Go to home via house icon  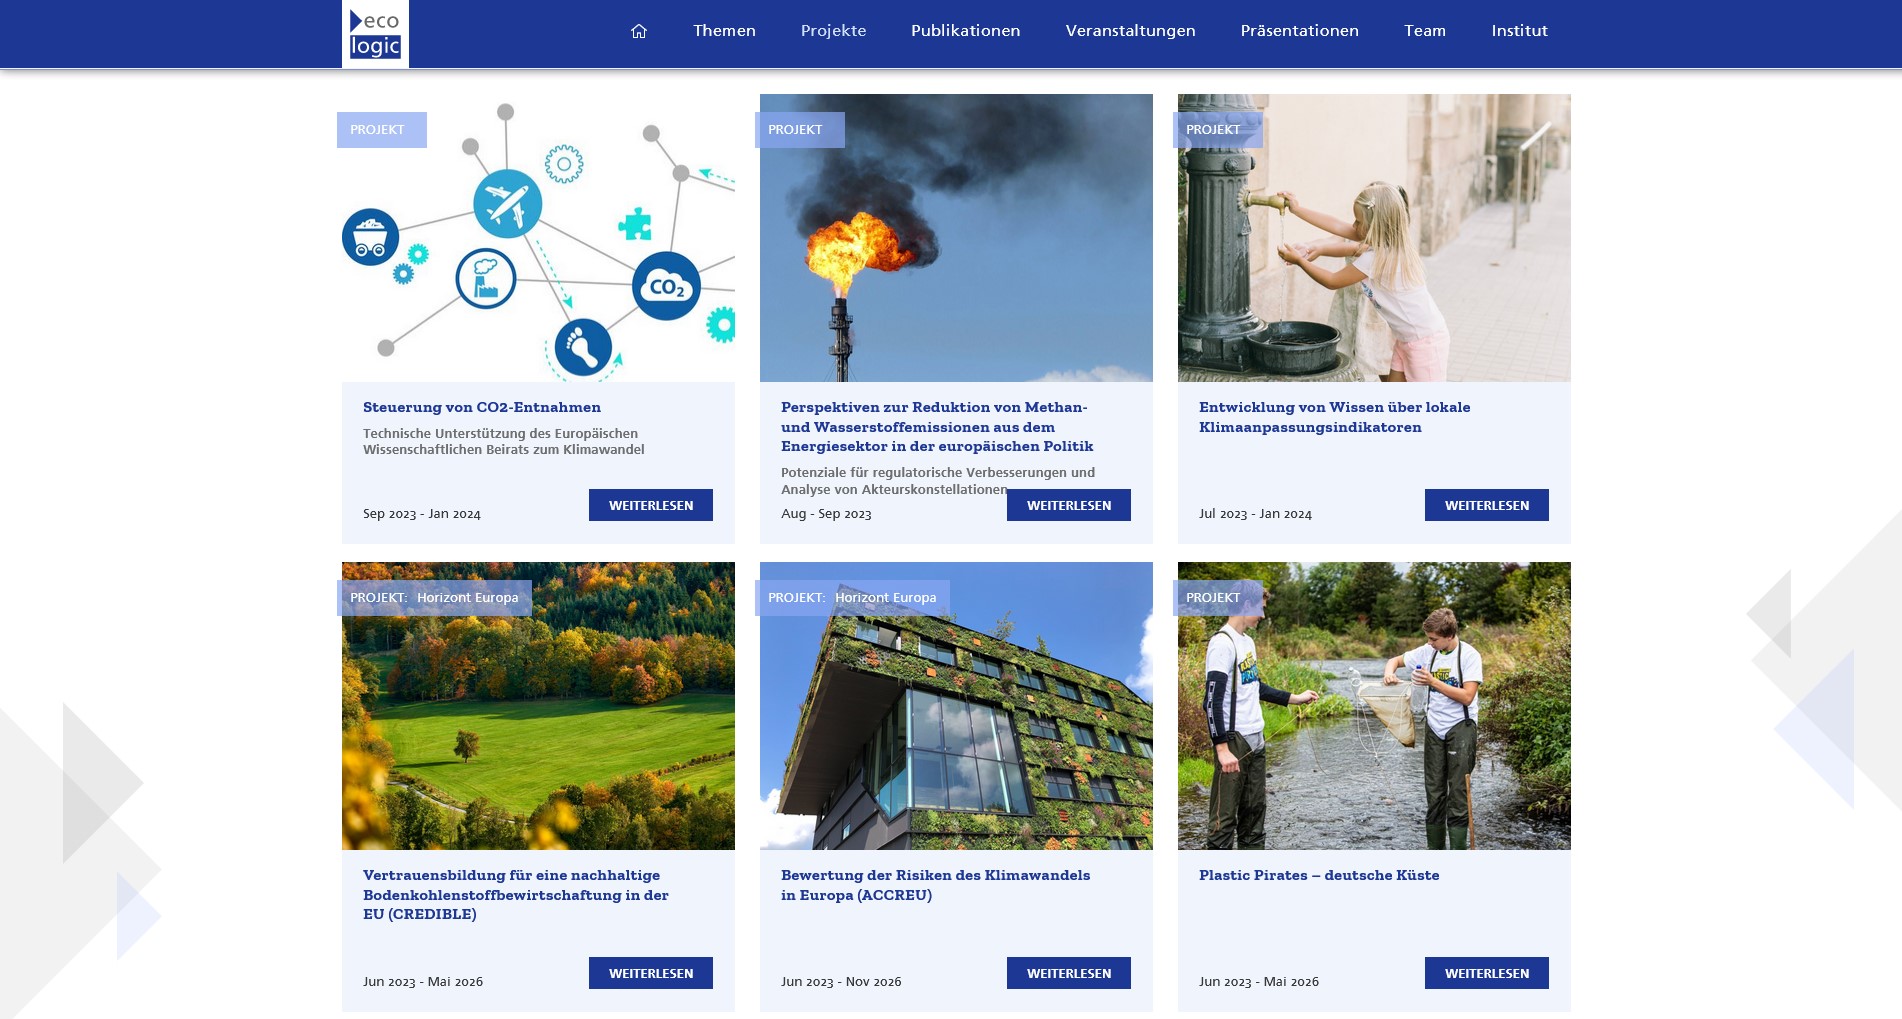(639, 31)
